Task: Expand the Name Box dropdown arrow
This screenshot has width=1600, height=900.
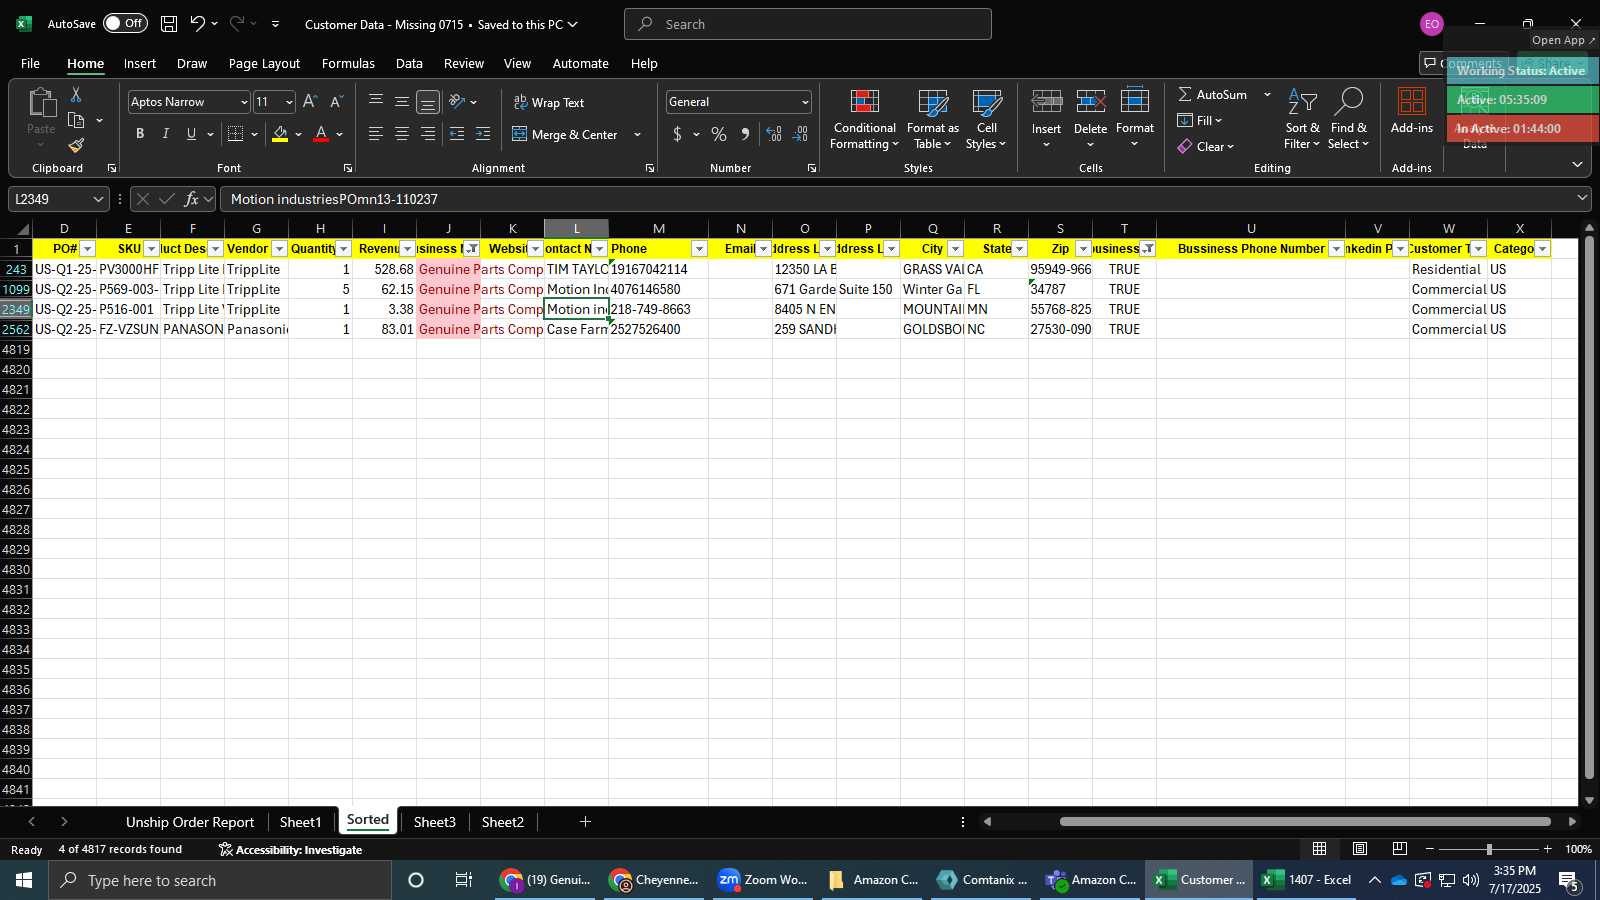Action: click(x=98, y=199)
